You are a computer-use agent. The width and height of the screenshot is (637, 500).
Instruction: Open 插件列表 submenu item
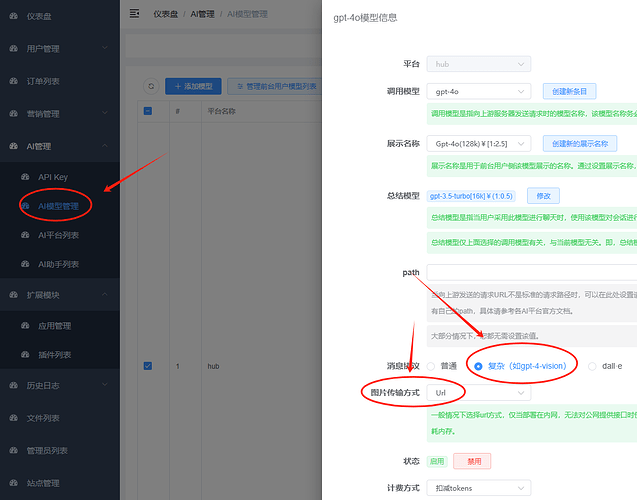(60, 355)
